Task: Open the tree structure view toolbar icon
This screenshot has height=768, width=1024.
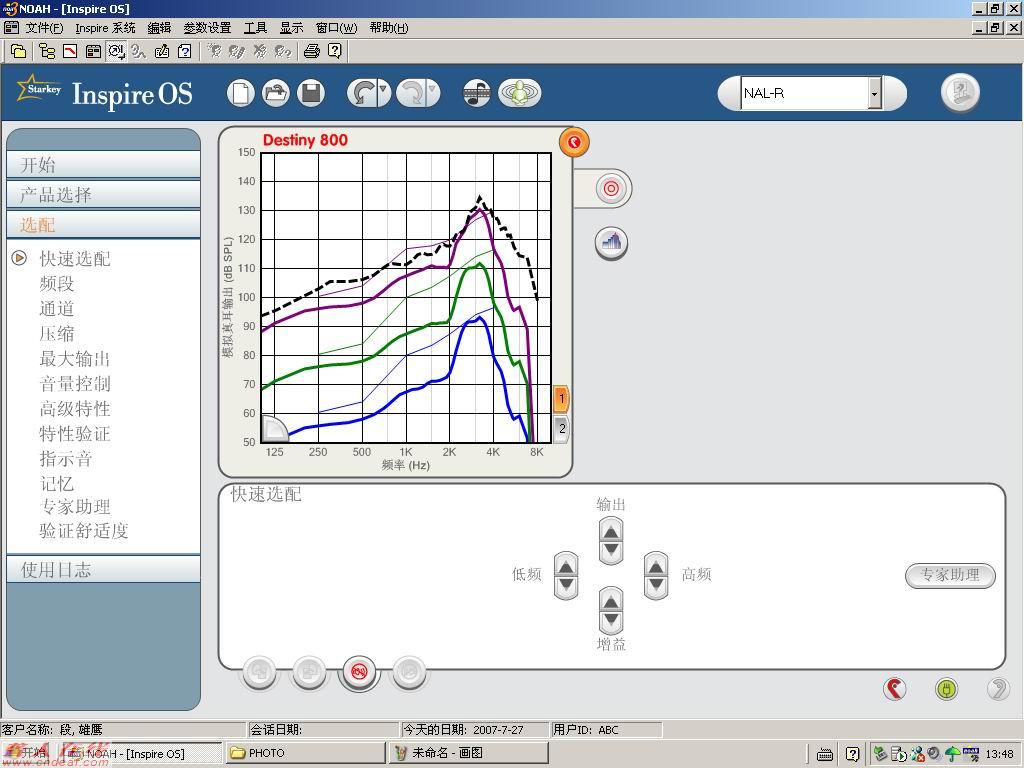Action: tap(46, 51)
